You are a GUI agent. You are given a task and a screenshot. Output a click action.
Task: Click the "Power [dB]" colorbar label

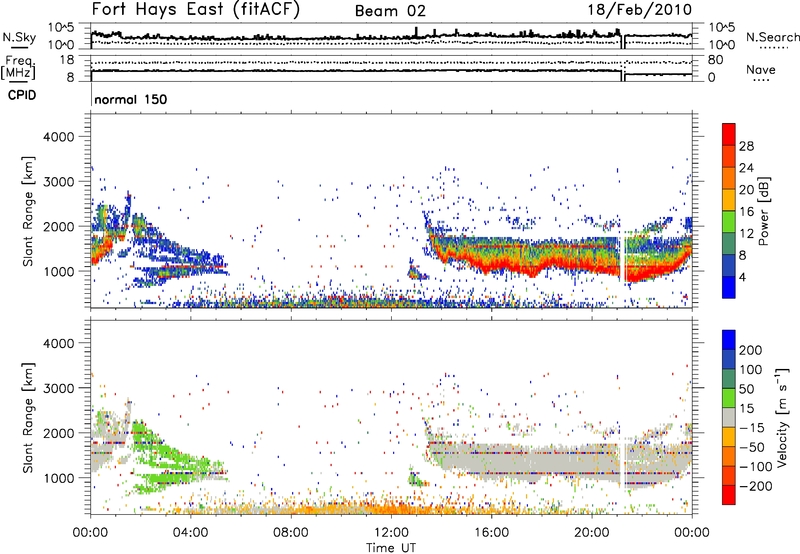point(764,211)
